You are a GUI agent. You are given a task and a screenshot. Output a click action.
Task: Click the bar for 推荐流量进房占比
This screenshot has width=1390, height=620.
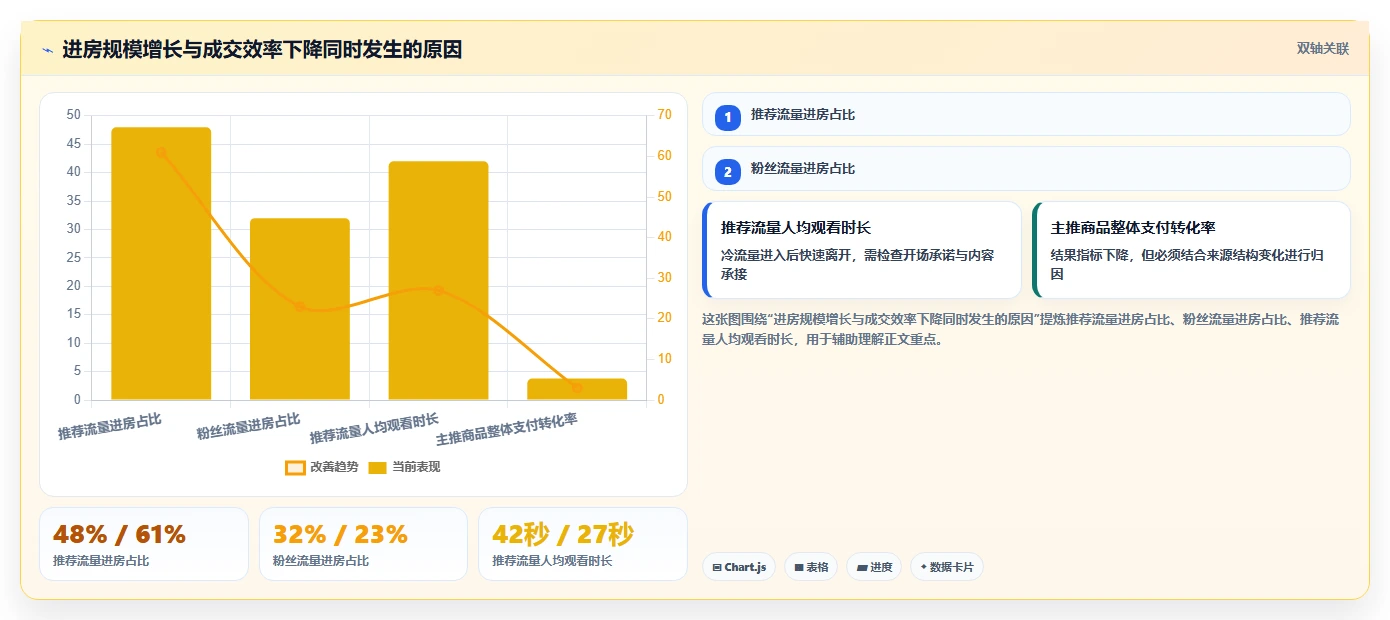tap(161, 263)
